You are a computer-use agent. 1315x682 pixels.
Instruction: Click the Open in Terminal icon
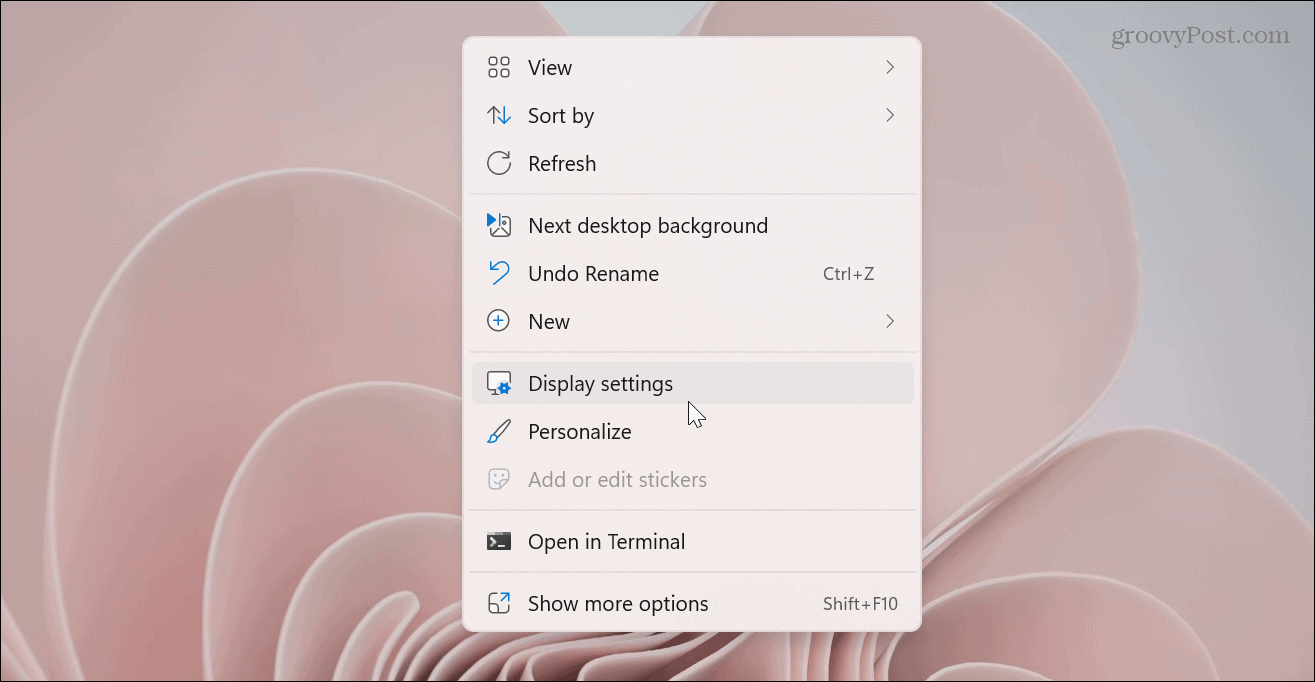500,541
